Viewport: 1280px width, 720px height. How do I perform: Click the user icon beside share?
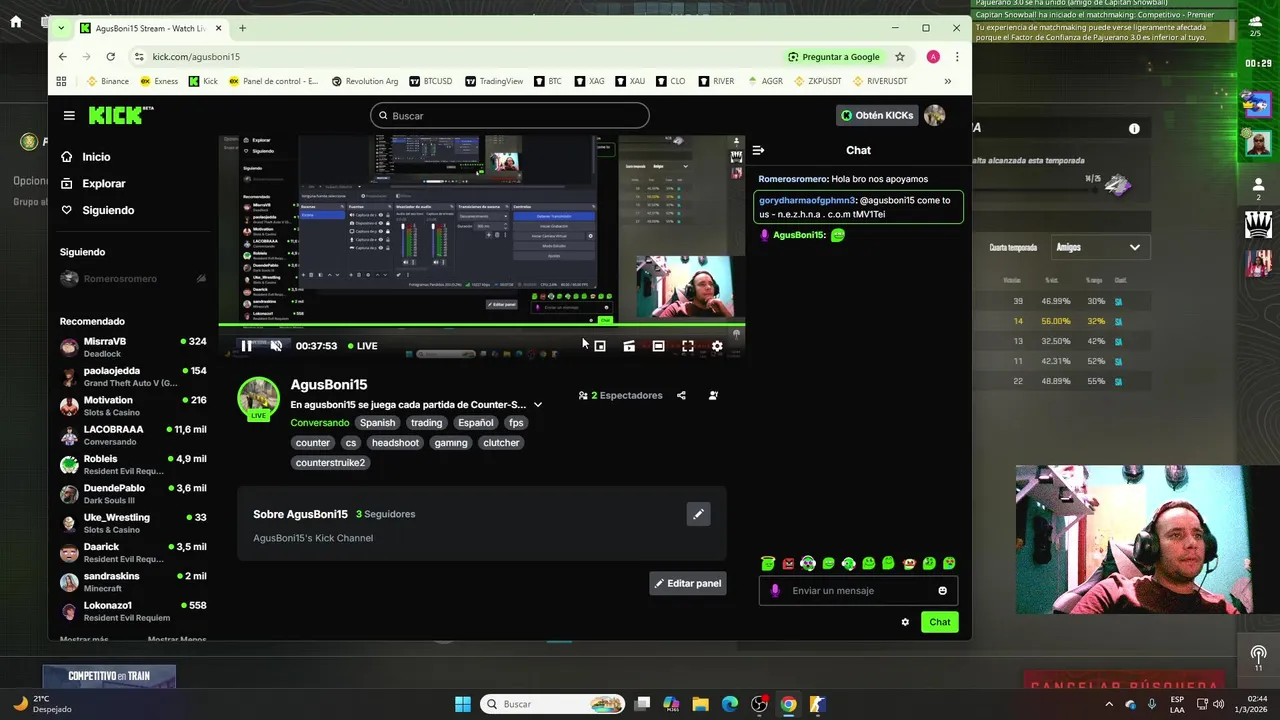713,395
